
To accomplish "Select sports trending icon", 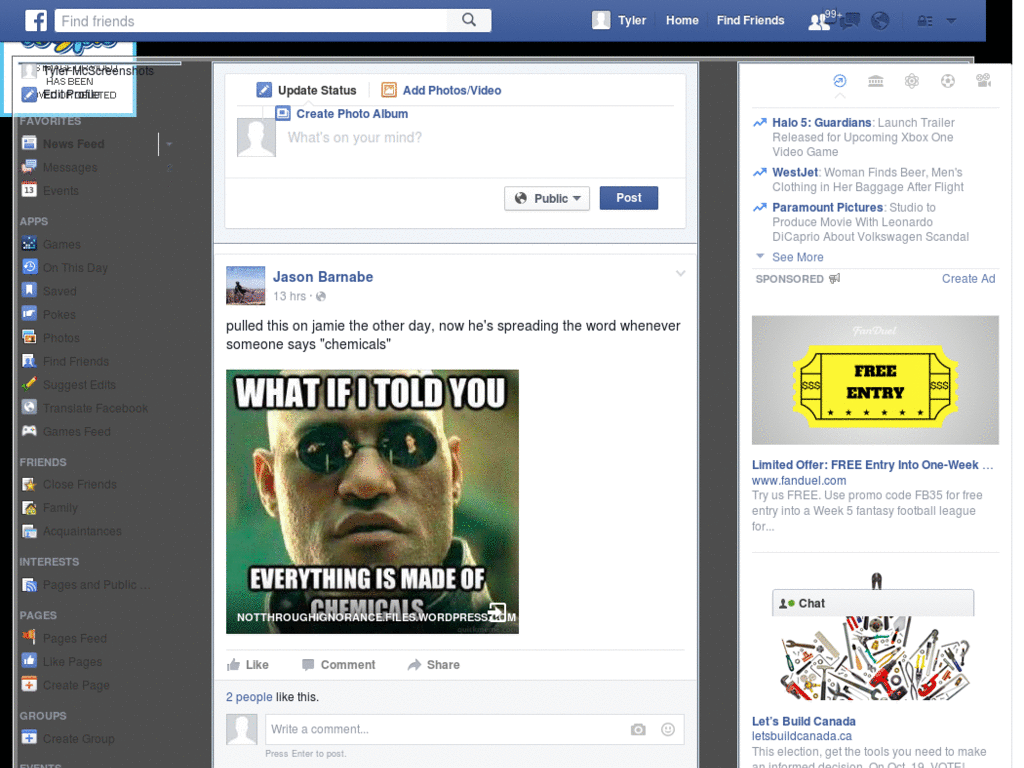I will tap(948, 81).
